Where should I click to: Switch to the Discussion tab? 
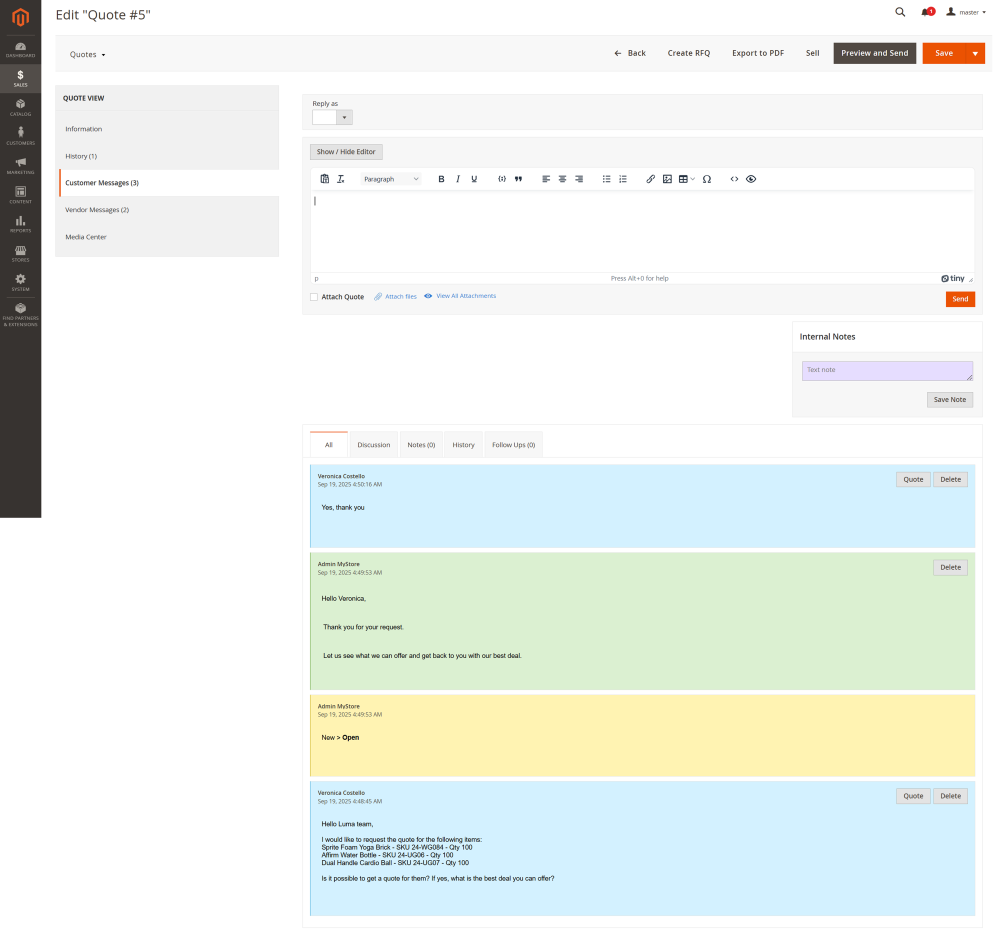[x=374, y=445]
